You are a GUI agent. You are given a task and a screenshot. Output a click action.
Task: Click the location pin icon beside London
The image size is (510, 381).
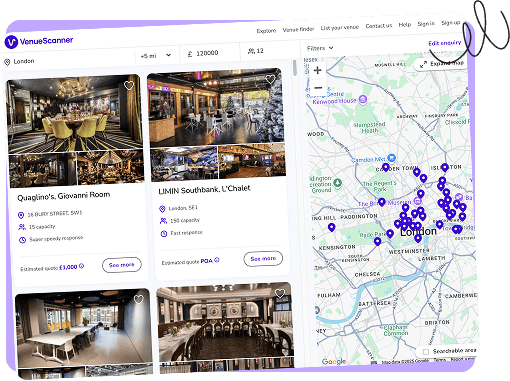coord(7,62)
